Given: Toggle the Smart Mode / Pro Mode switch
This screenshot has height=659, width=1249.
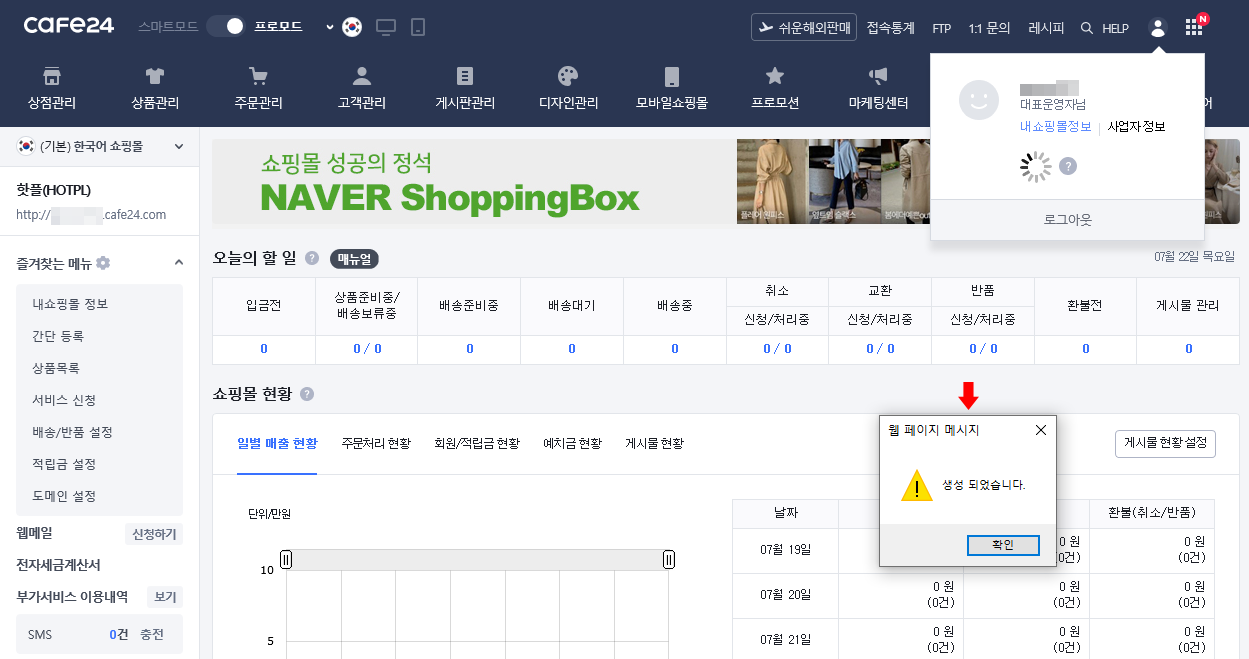Looking at the screenshot, I should point(226,27).
